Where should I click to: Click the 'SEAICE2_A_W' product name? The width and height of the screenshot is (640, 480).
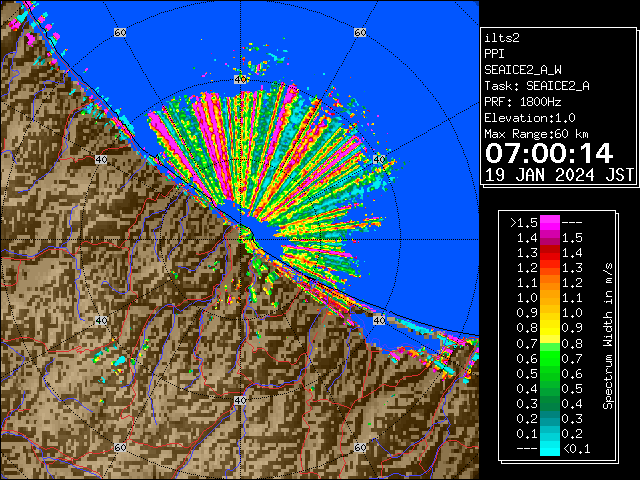point(522,70)
